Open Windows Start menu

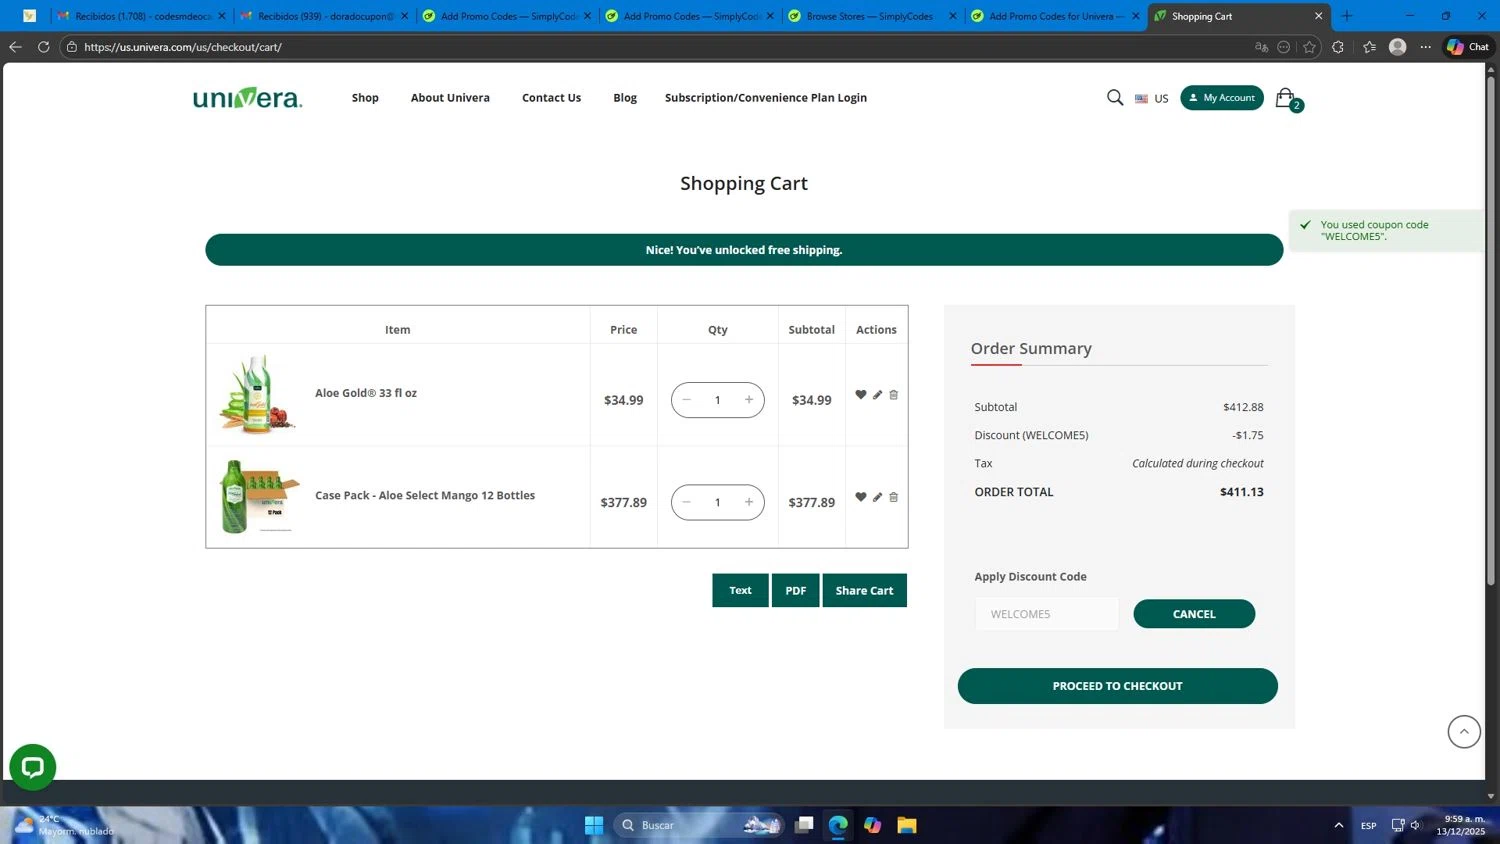tap(594, 825)
